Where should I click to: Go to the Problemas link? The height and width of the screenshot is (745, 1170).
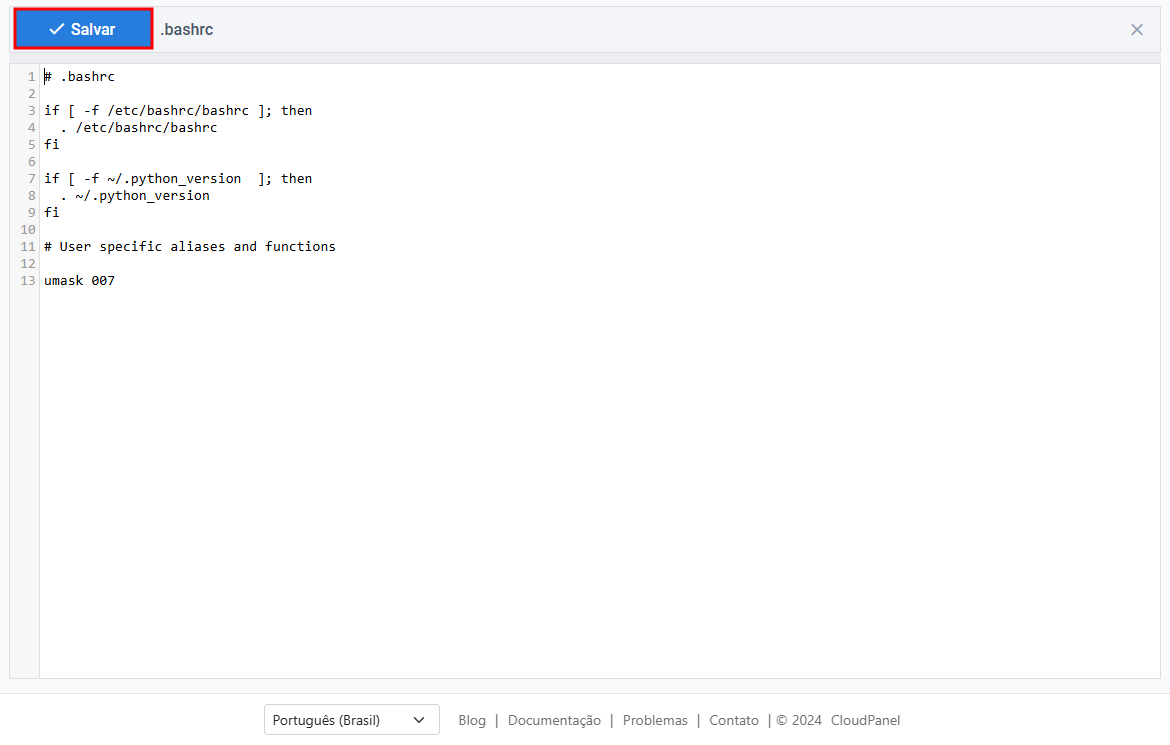(655, 720)
